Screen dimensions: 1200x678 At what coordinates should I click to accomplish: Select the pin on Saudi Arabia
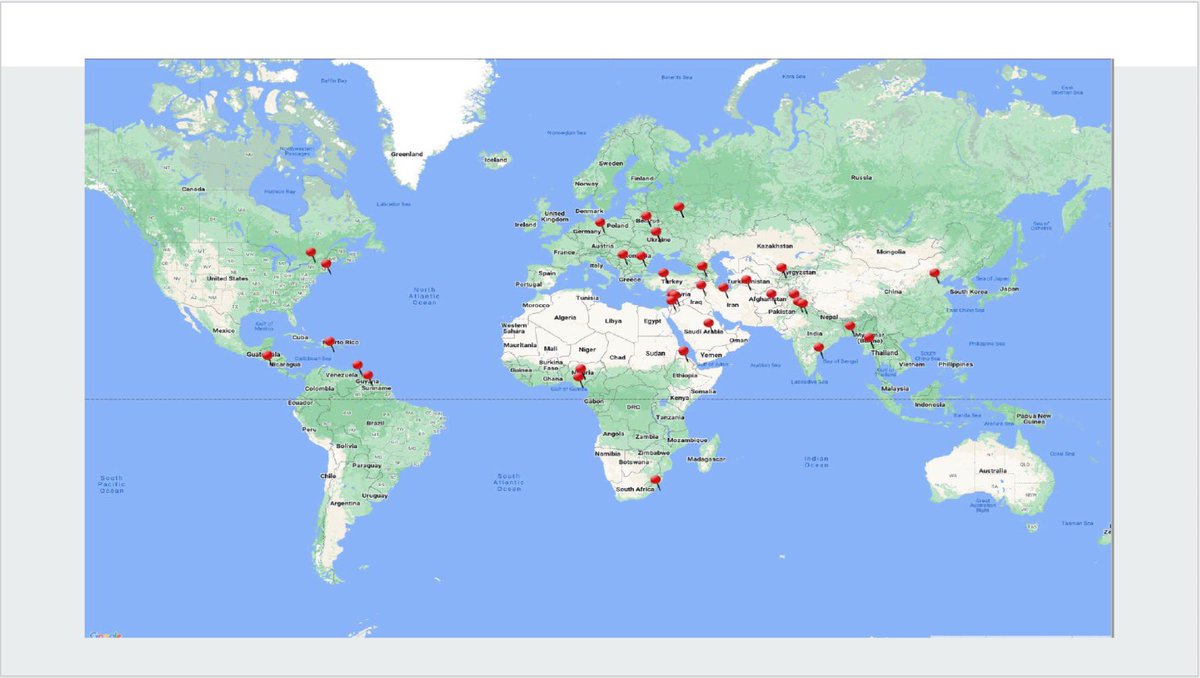708,325
